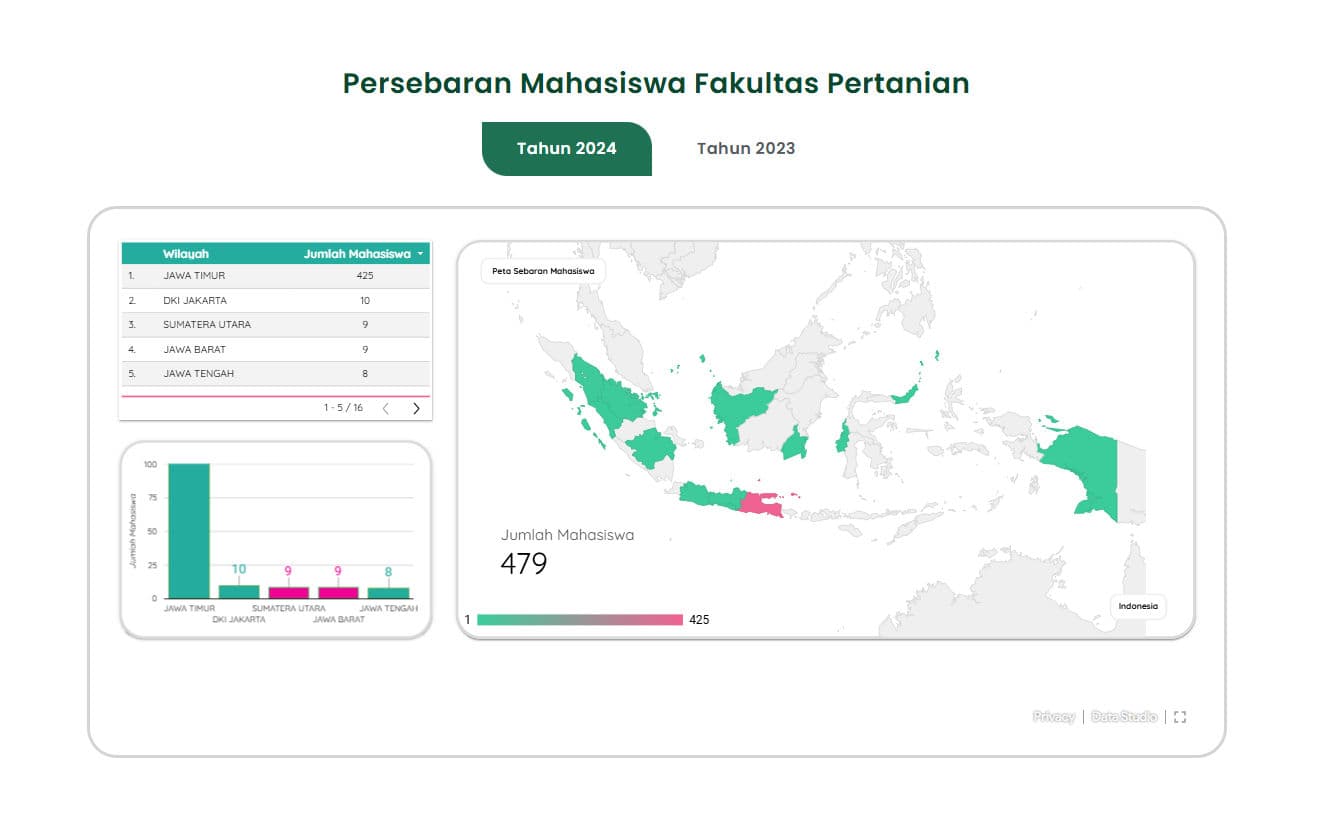Viewport: 1330px width, 826px height.
Task: Open the Tahun 2023 tab
Action: click(746, 149)
